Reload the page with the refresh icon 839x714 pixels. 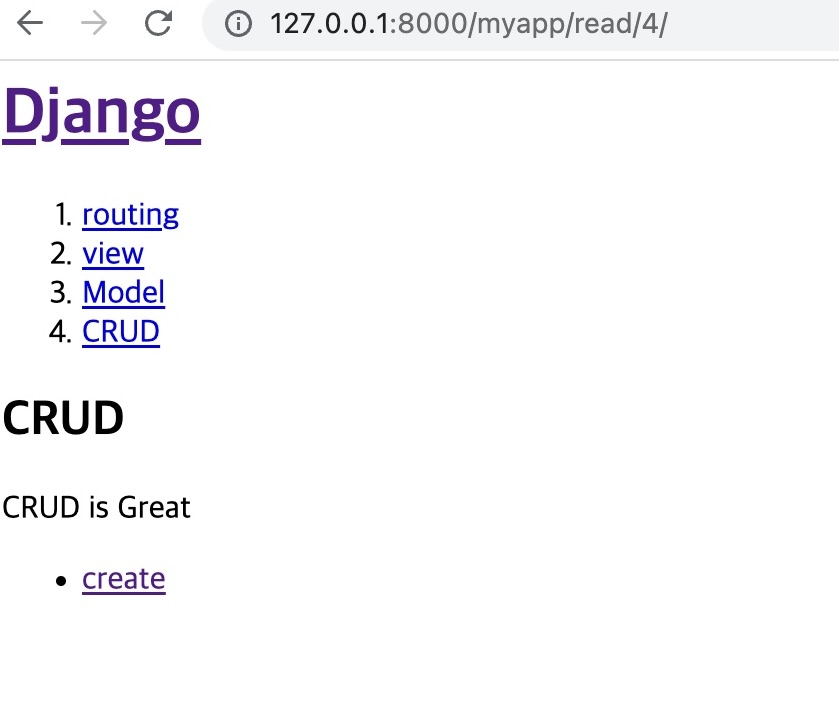coord(158,23)
